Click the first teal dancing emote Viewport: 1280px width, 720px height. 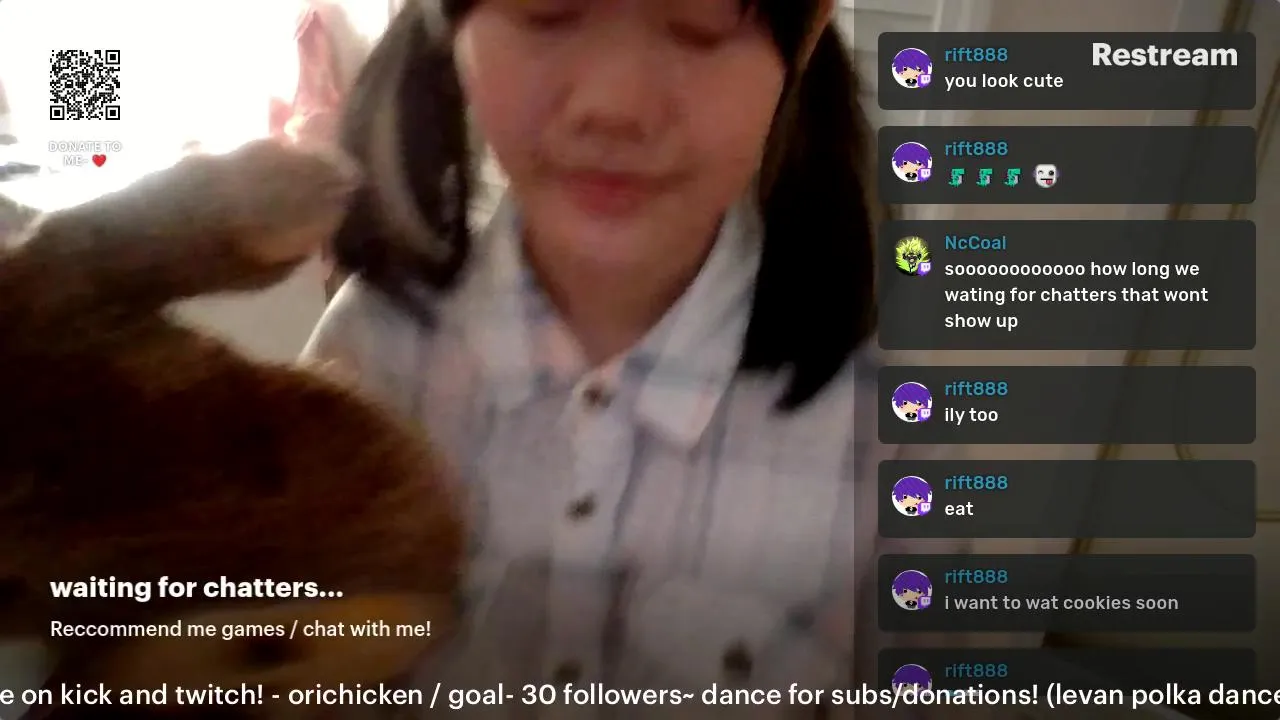(x=957, y=176)
